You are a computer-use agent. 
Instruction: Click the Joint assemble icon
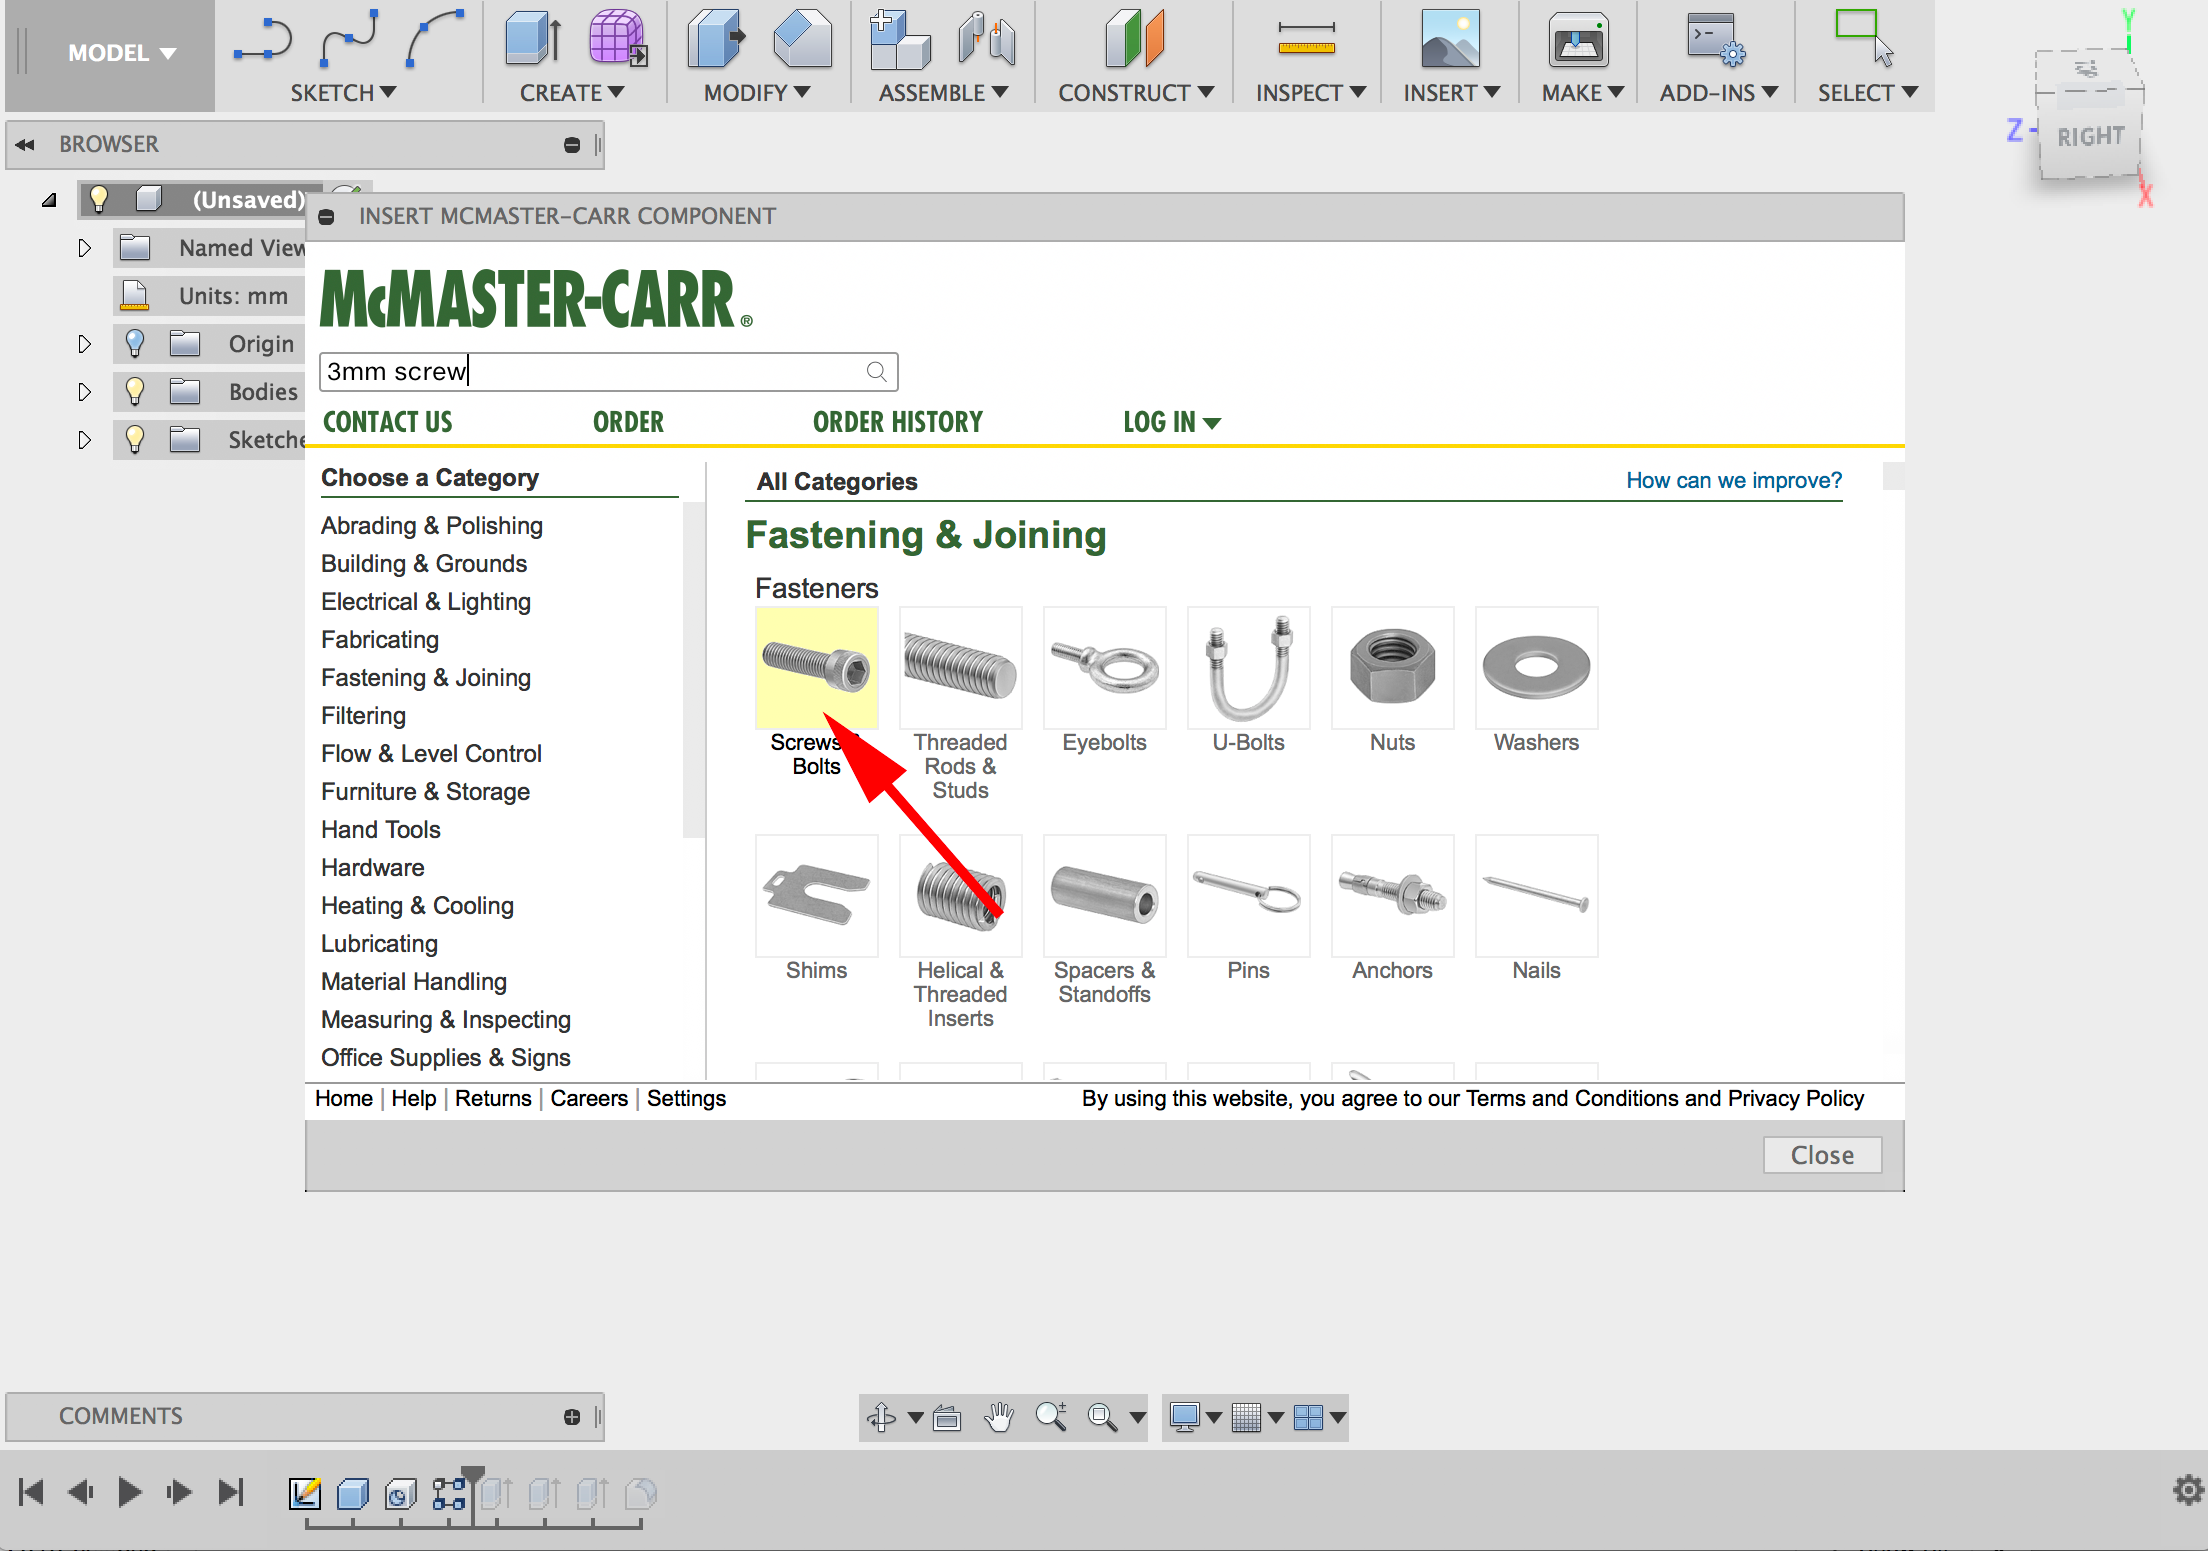(986, 40)
